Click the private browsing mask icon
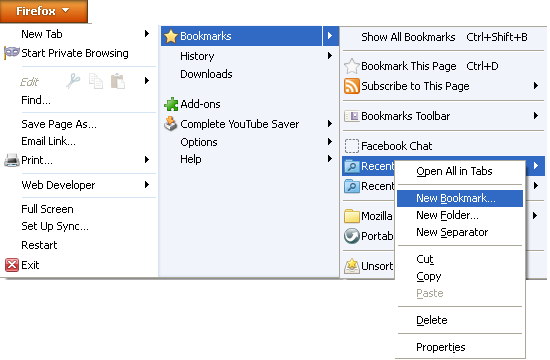550x360 pixels. [x=12, y=53]
